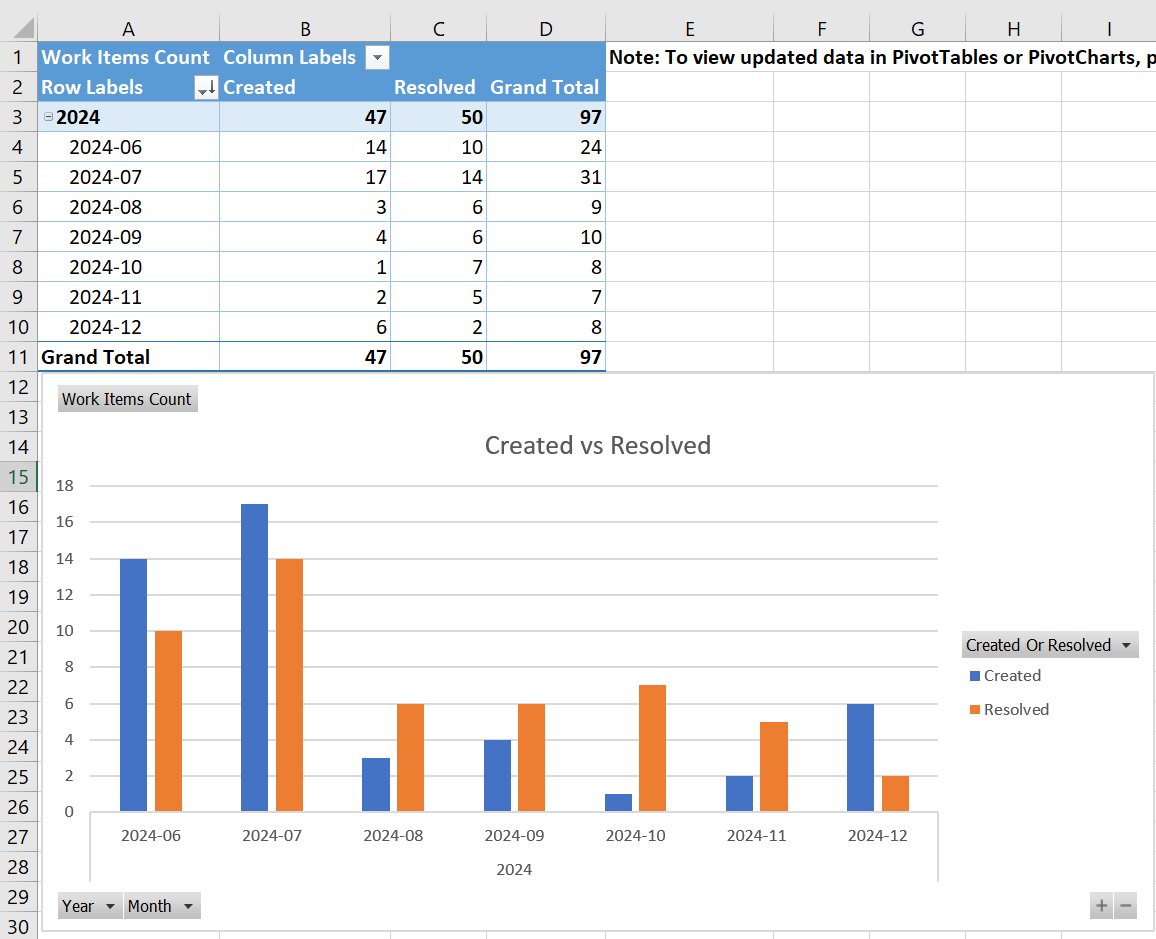Open the Year field button dropdown
Viewport: 1156px width, 939px height.
[x=108, y=905]
